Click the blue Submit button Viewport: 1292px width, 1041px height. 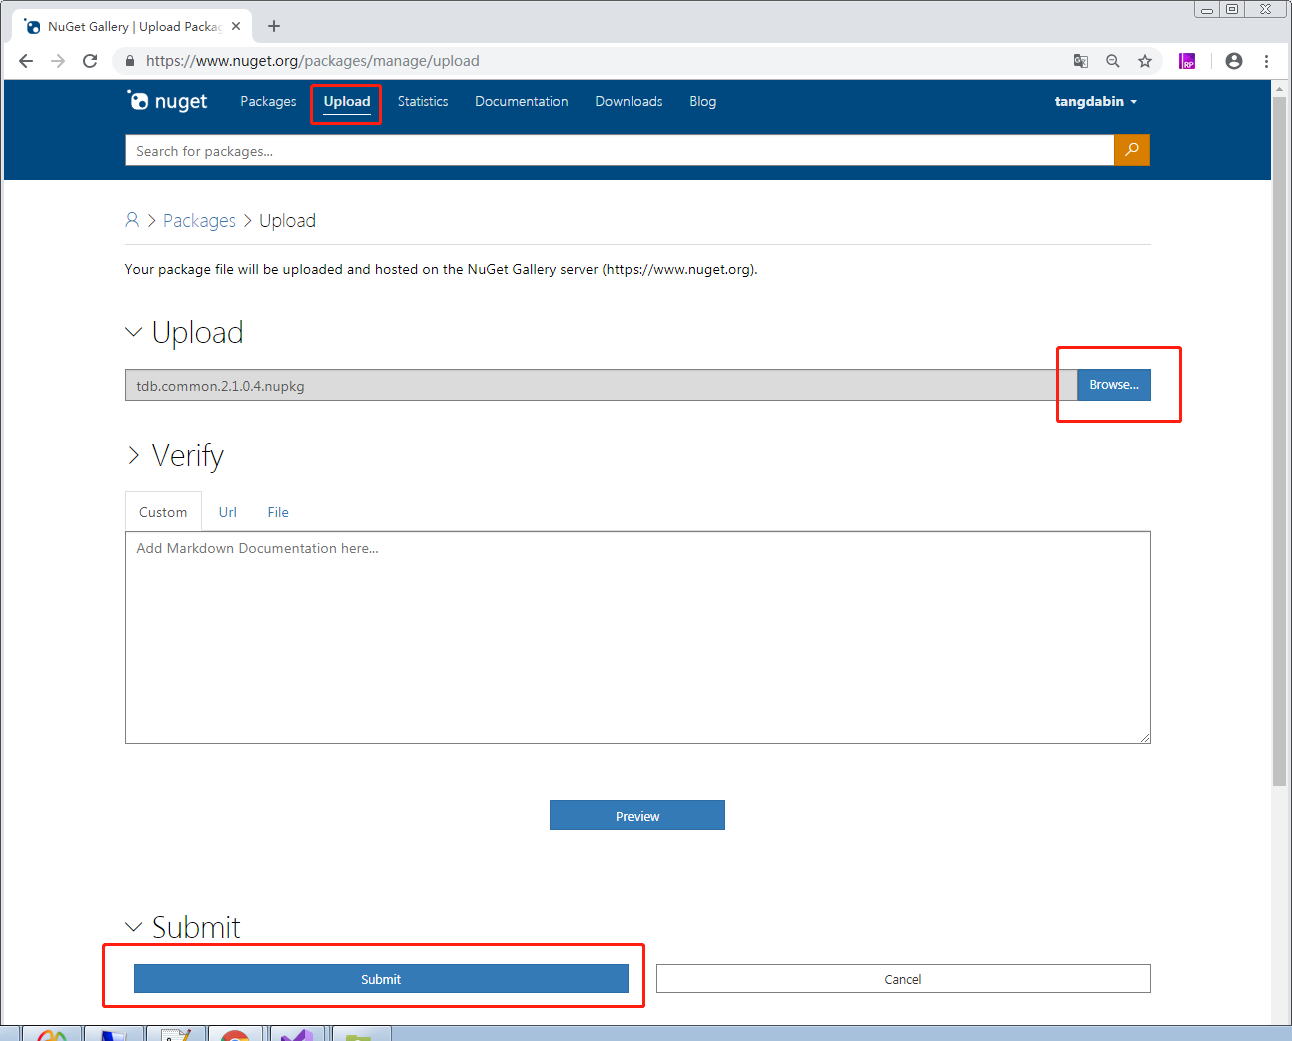pos(381,979)
